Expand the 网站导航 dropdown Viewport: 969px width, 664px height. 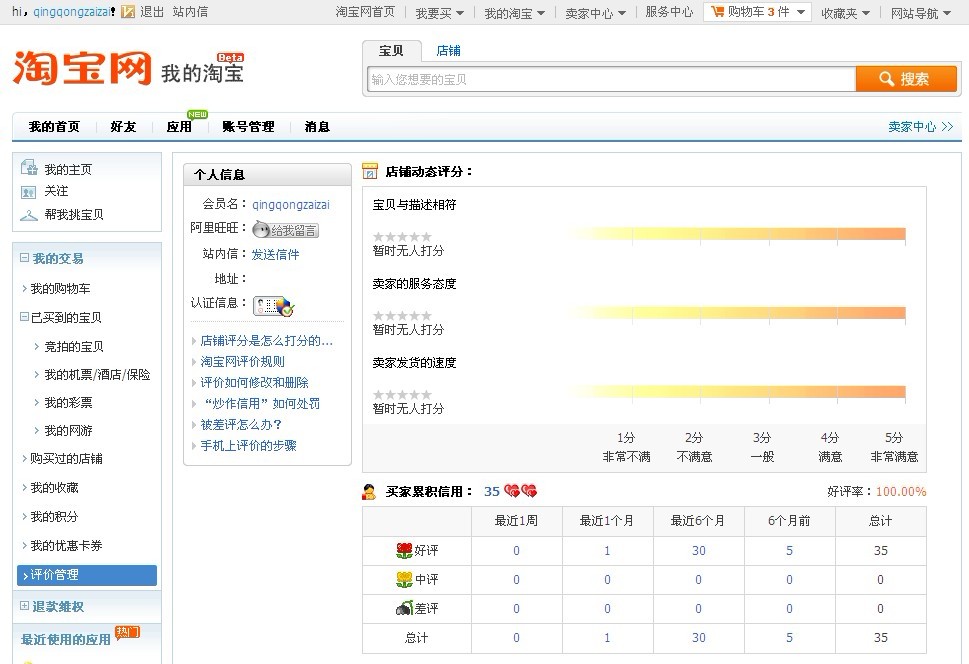coord(920,13)
